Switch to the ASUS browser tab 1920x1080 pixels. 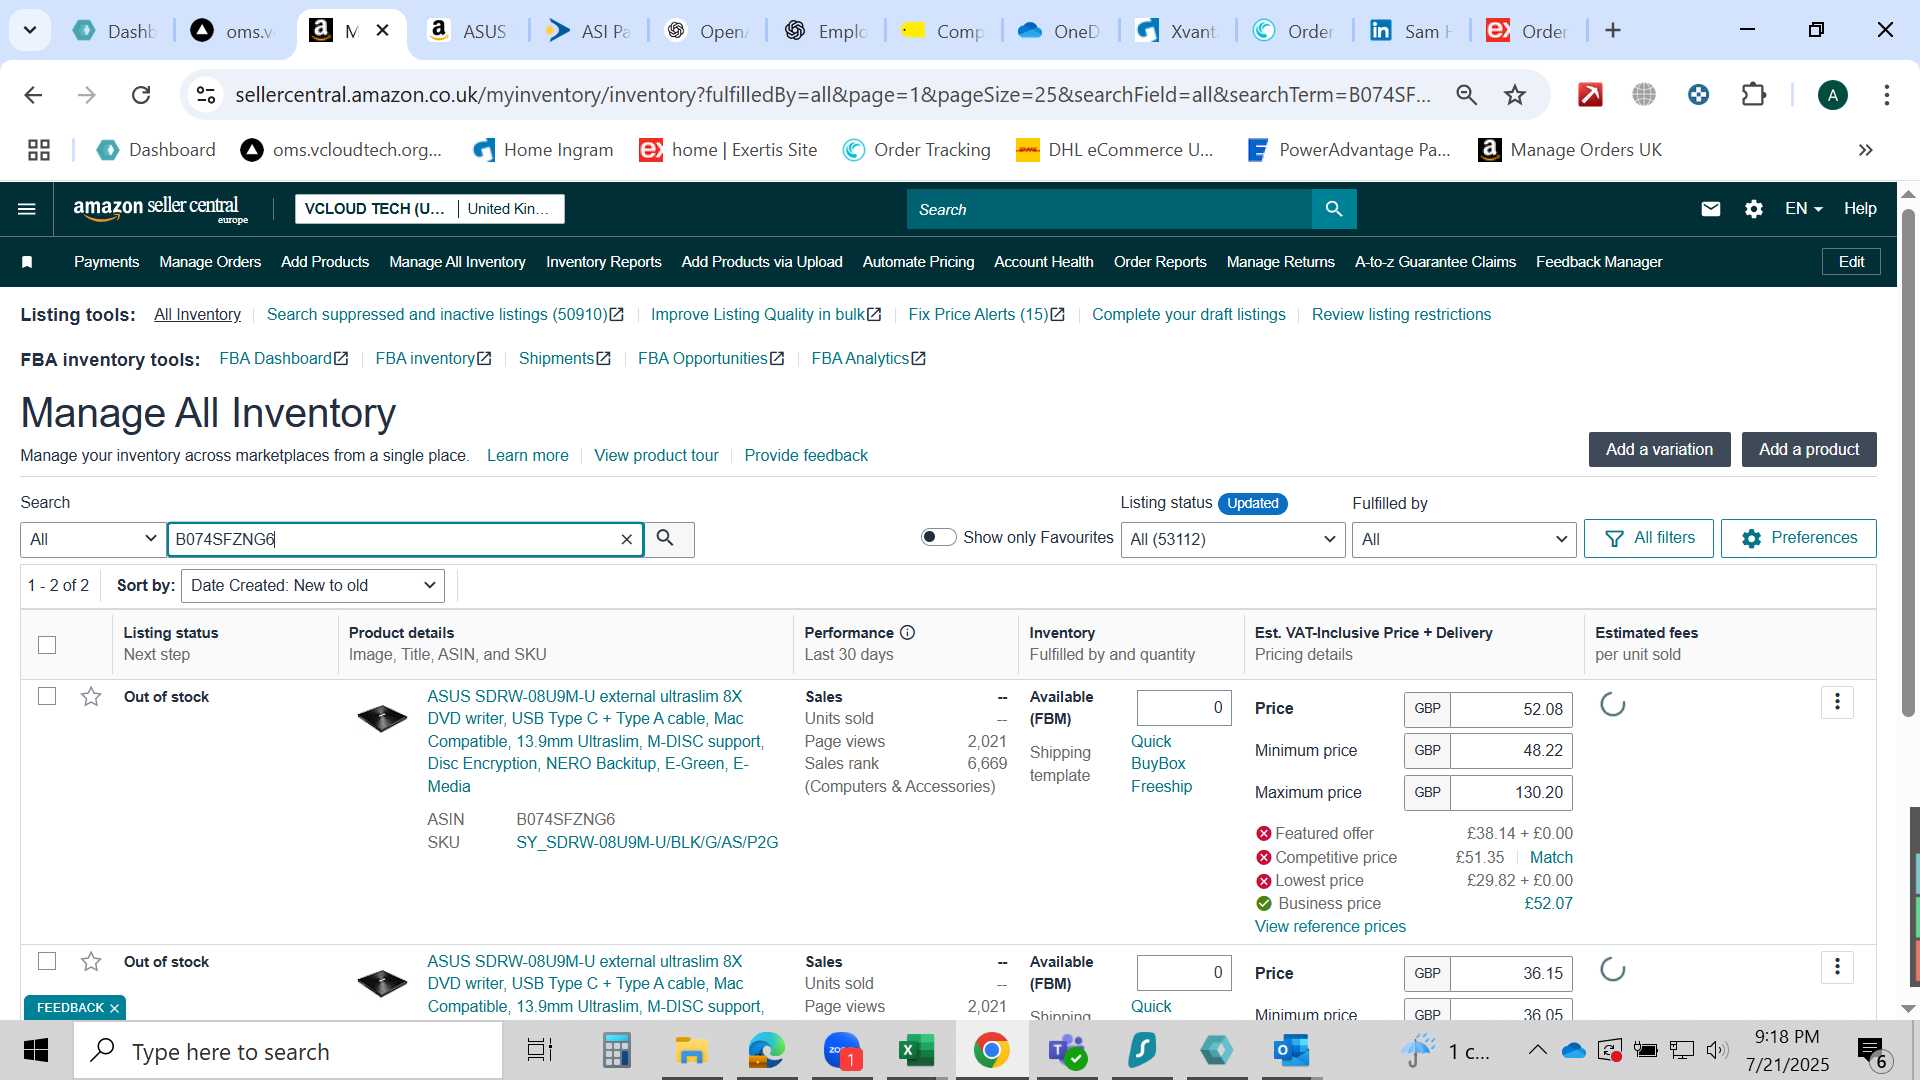pos(468,31)
